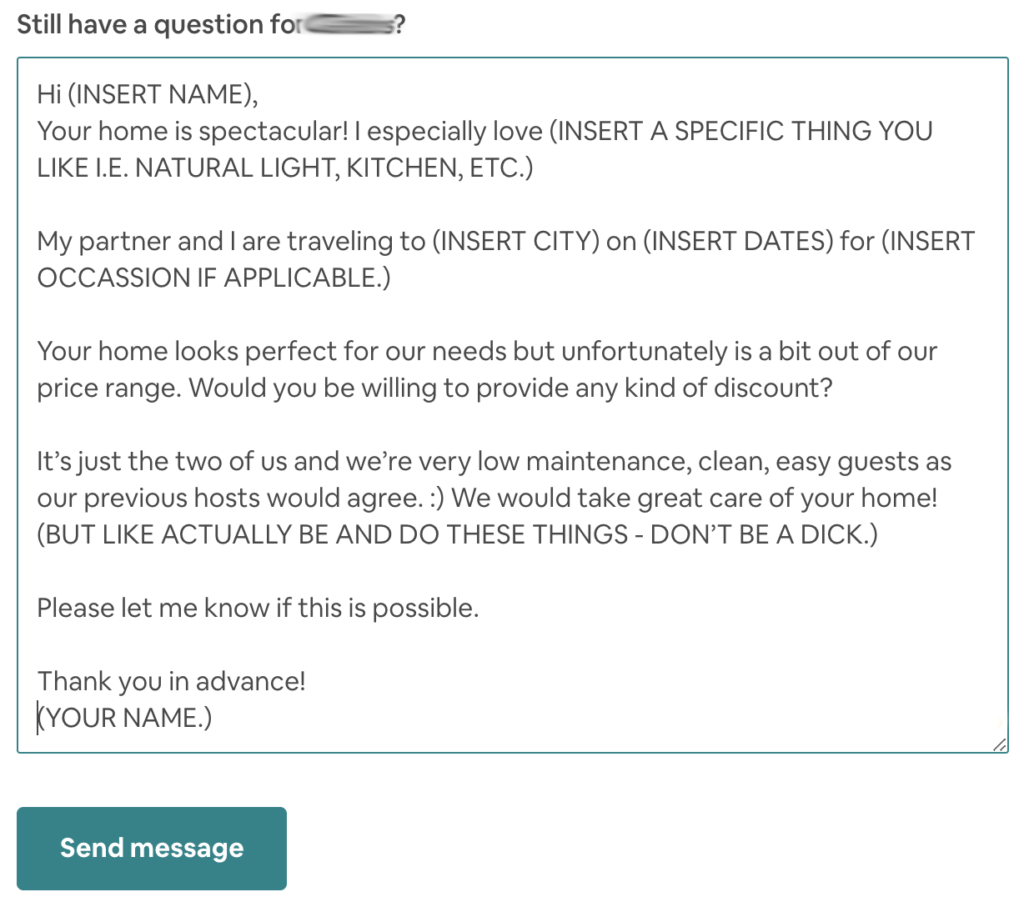The width and height of the screenshot is (1024, 902).
Task: Click the ':)' smiley in the message
Action: point(437,498)
